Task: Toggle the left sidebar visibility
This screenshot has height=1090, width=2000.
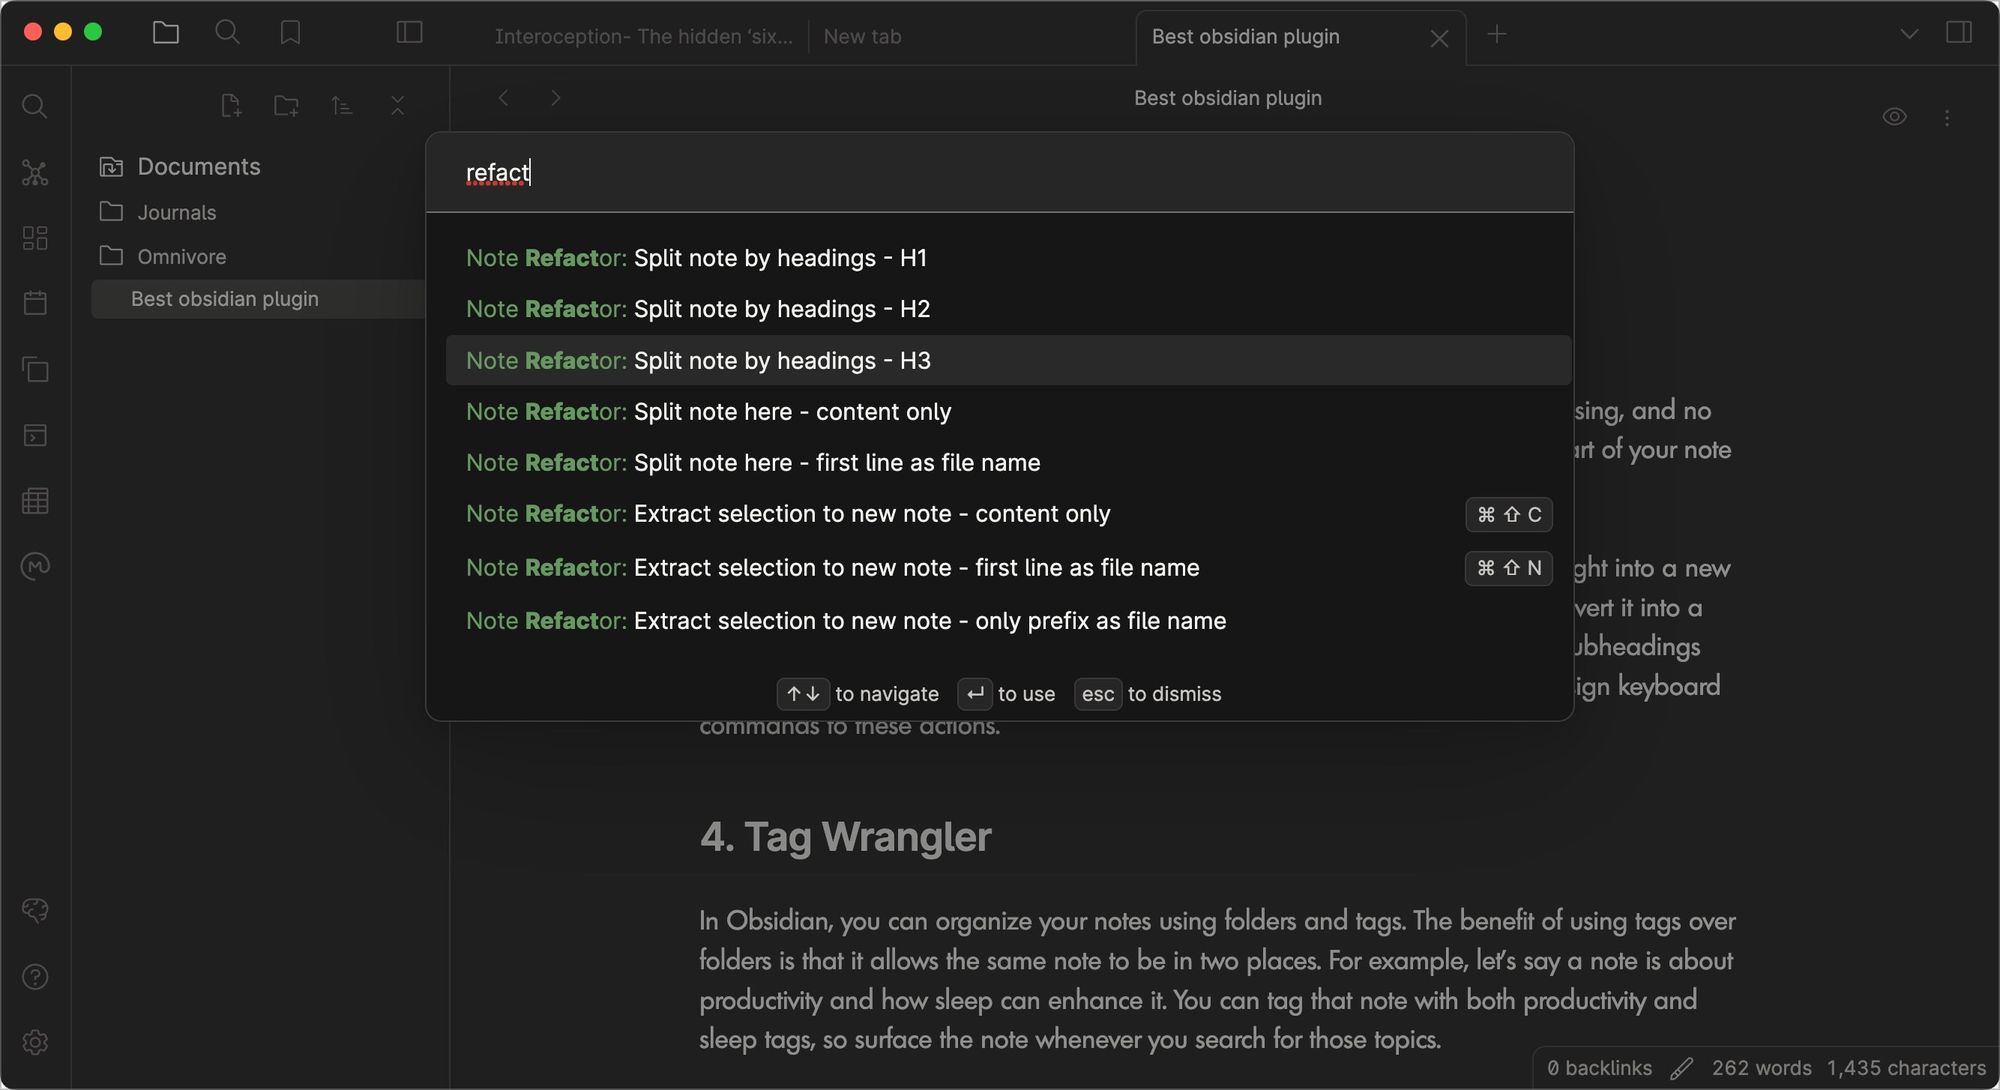Action: click(x=408, y=31)
